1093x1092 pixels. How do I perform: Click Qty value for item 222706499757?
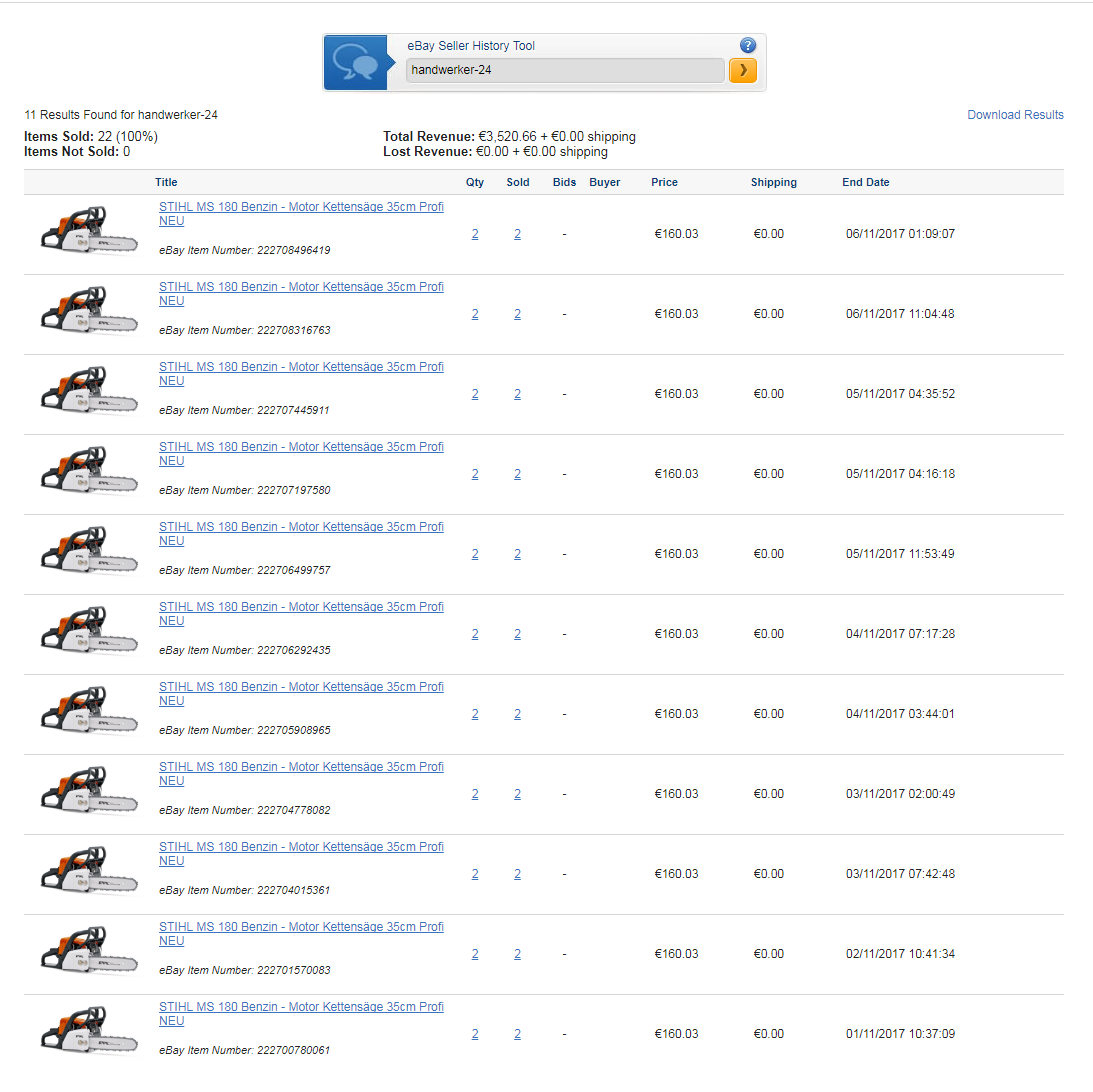click(x=475, y=554)
